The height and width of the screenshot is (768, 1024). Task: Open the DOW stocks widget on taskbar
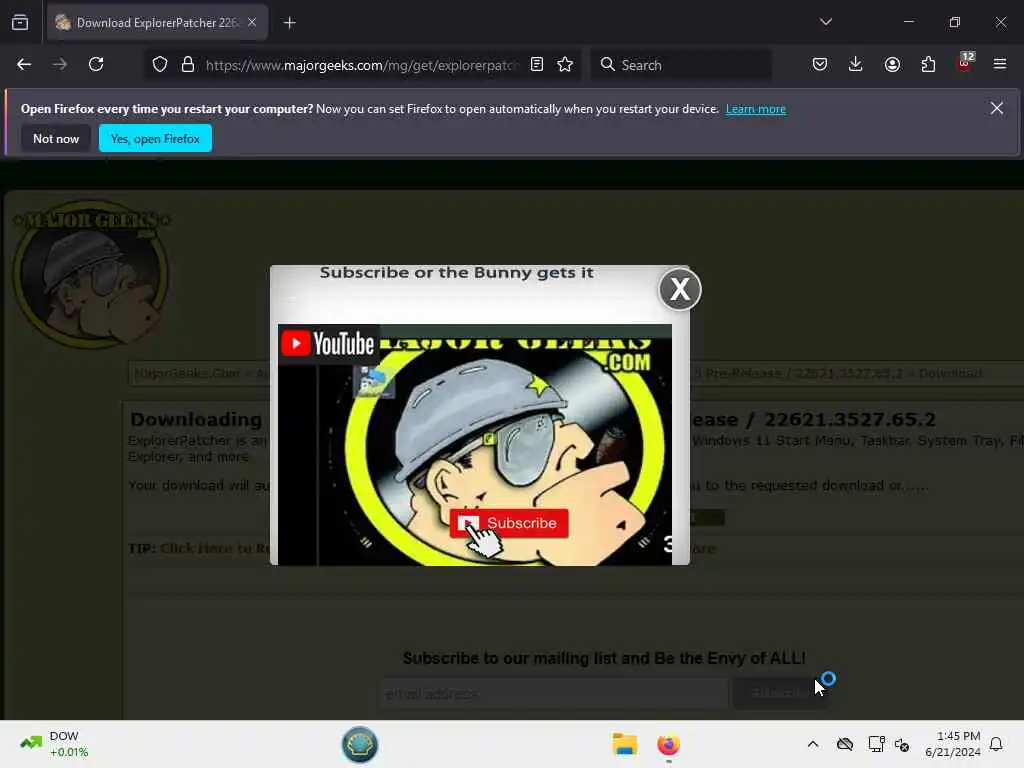point(55,744)
